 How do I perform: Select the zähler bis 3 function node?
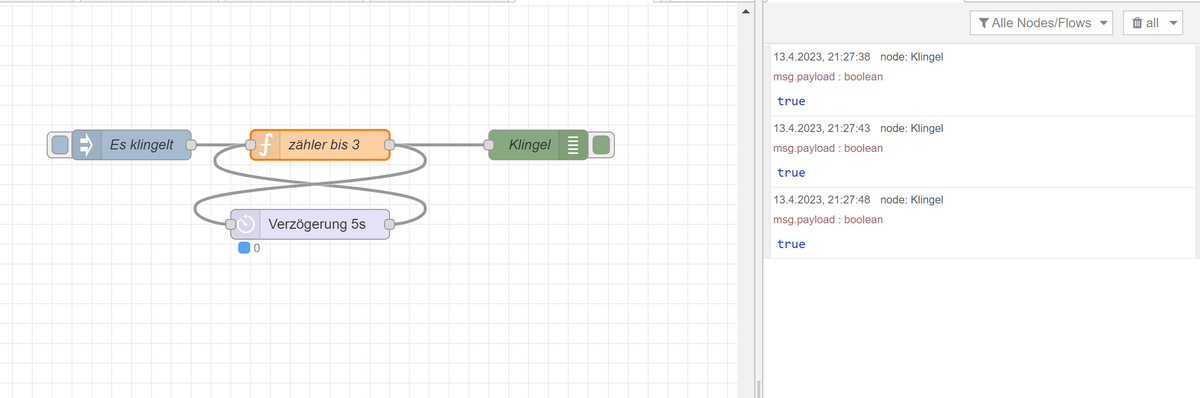tap(319, 145)
